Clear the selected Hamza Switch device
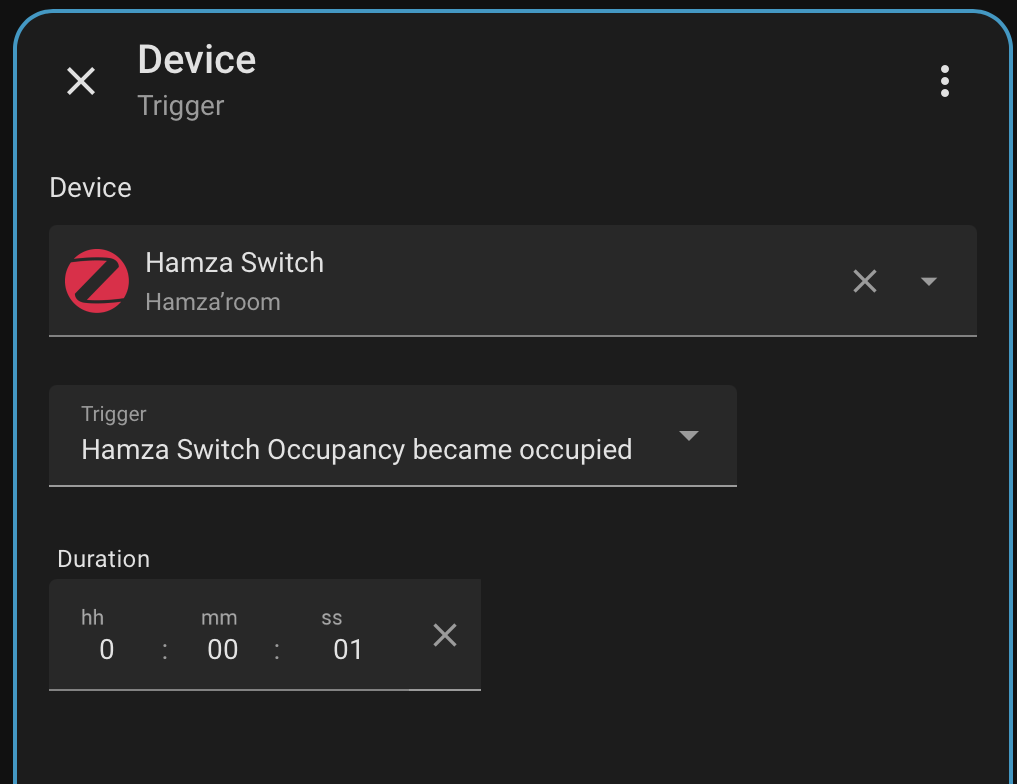 tap(864, 282)
